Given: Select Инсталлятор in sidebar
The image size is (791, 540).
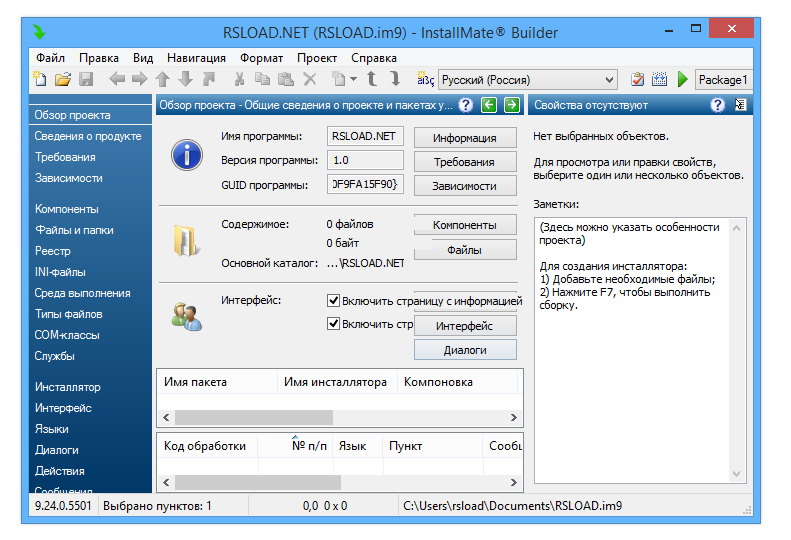Looking at the screenshot, I should pyautogui.click(x=68, y=387).
